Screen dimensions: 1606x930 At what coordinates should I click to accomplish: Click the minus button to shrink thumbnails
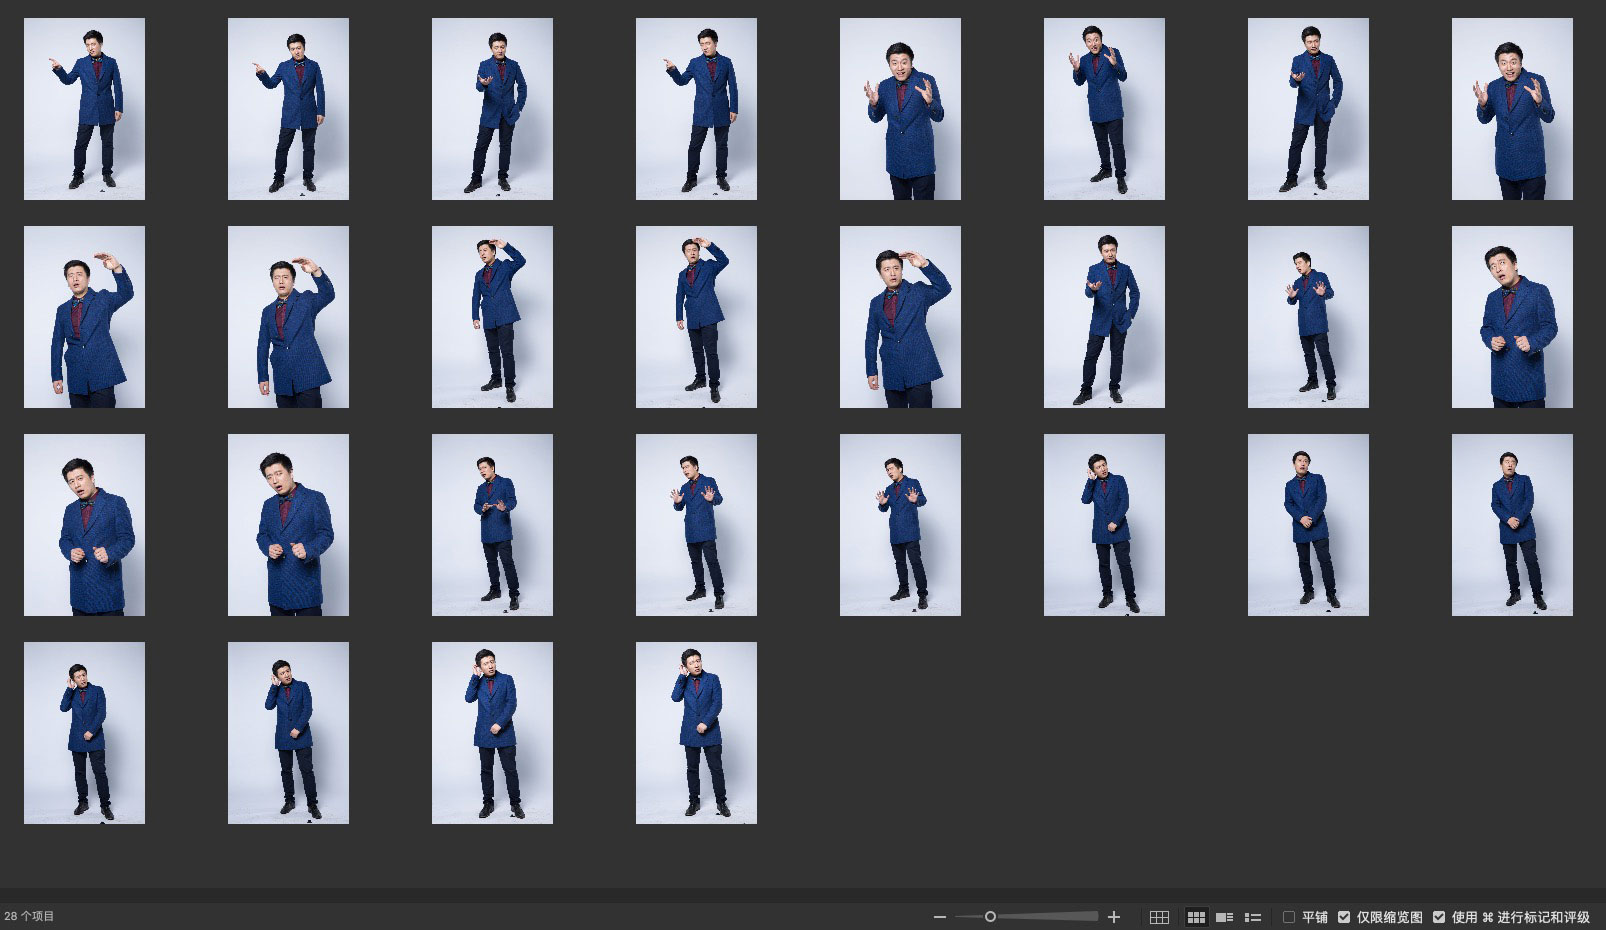pyautogui.click(x=939, y=917)
